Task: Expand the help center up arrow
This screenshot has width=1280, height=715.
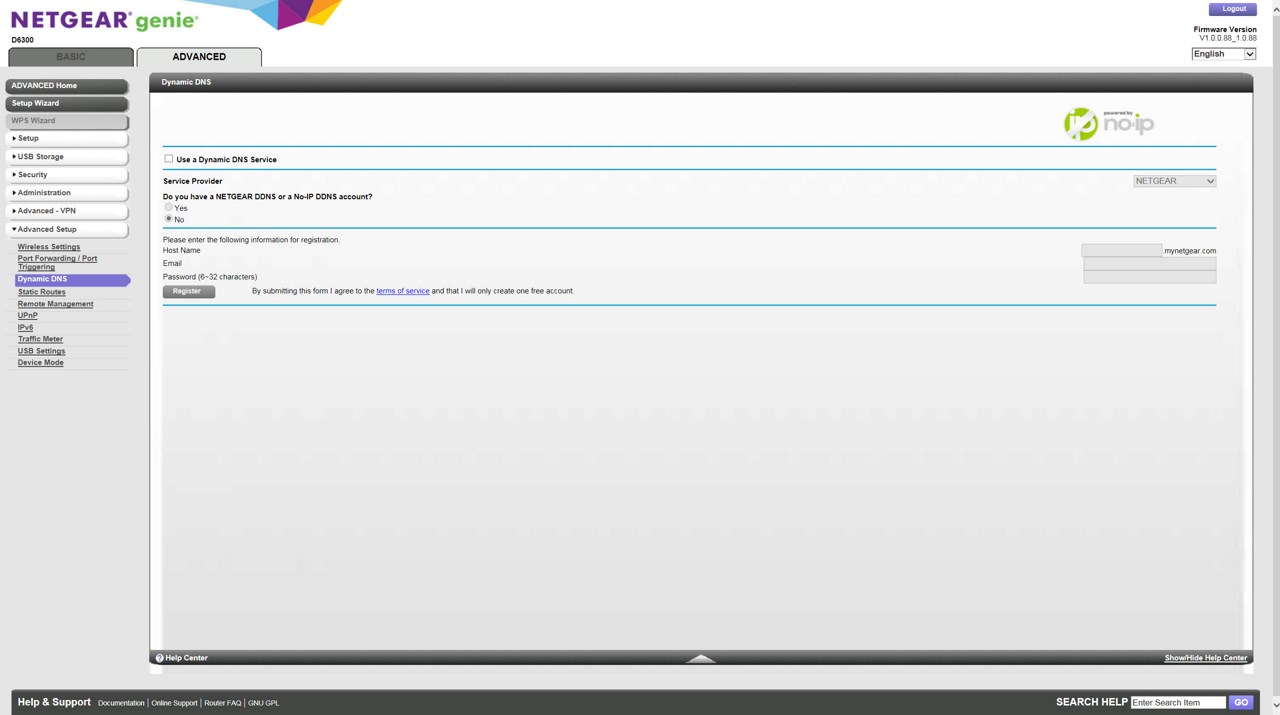Action: coord(701,658)
